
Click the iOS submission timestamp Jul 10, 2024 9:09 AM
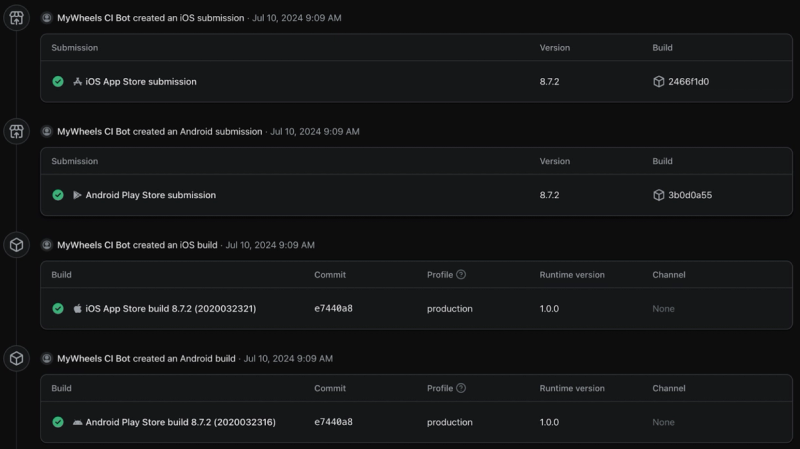(x=297, y=18)
